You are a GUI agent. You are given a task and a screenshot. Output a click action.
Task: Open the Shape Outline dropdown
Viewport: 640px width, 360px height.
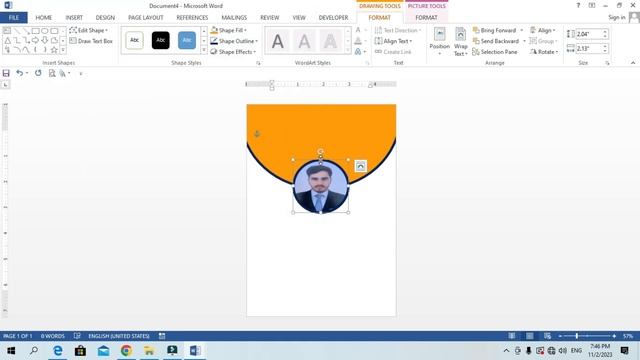click(x=234, y=41)
